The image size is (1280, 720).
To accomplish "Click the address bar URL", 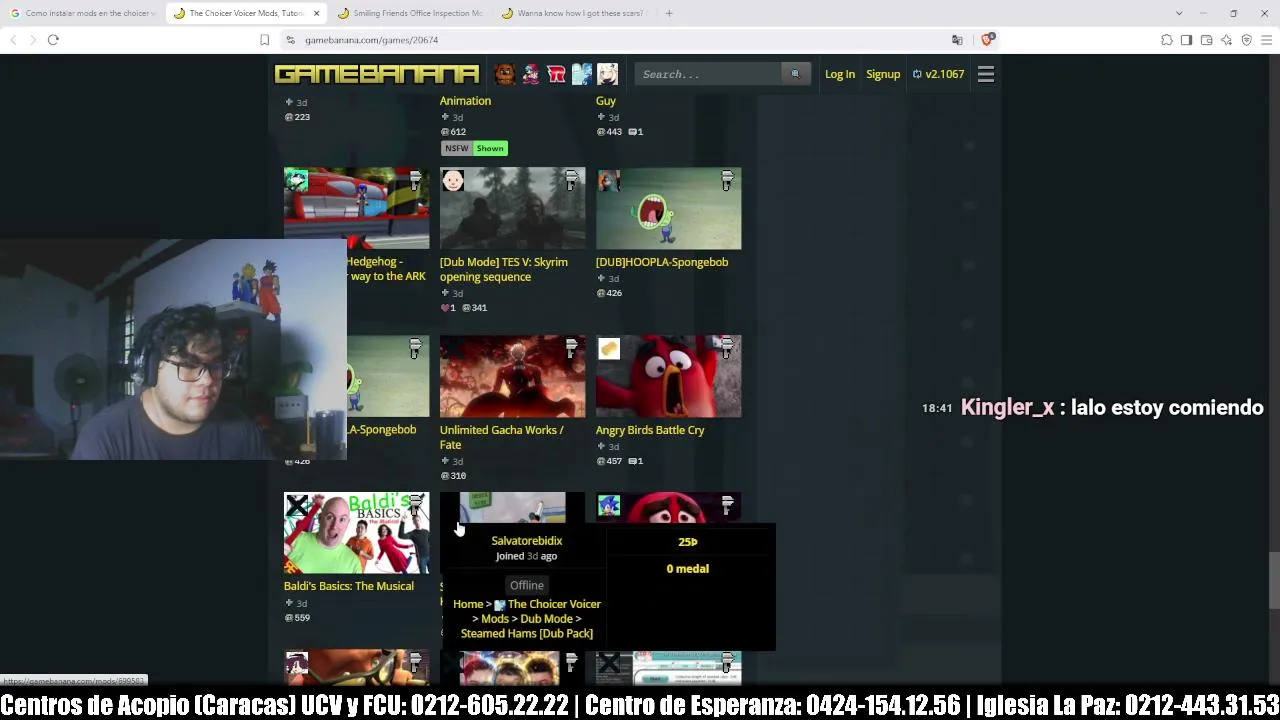I will 371,40.
